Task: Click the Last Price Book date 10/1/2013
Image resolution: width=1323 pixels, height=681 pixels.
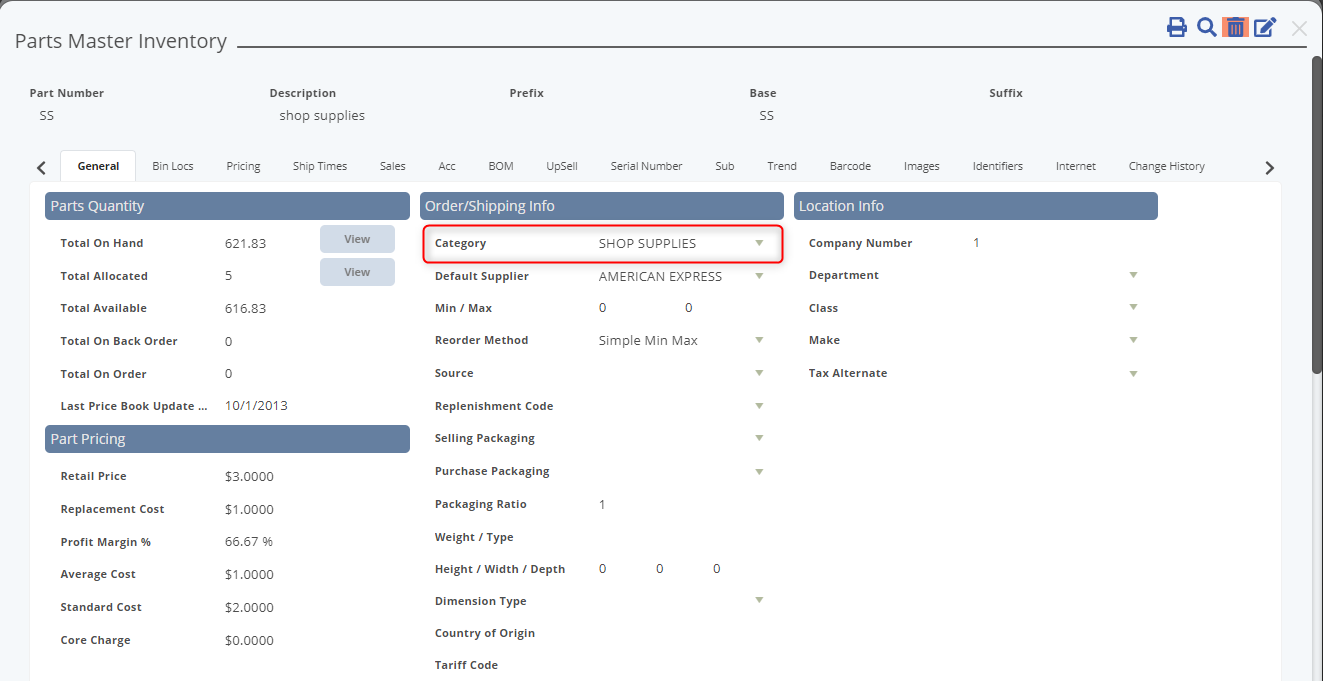Action: pyautogui.click(x=256, y=406)
